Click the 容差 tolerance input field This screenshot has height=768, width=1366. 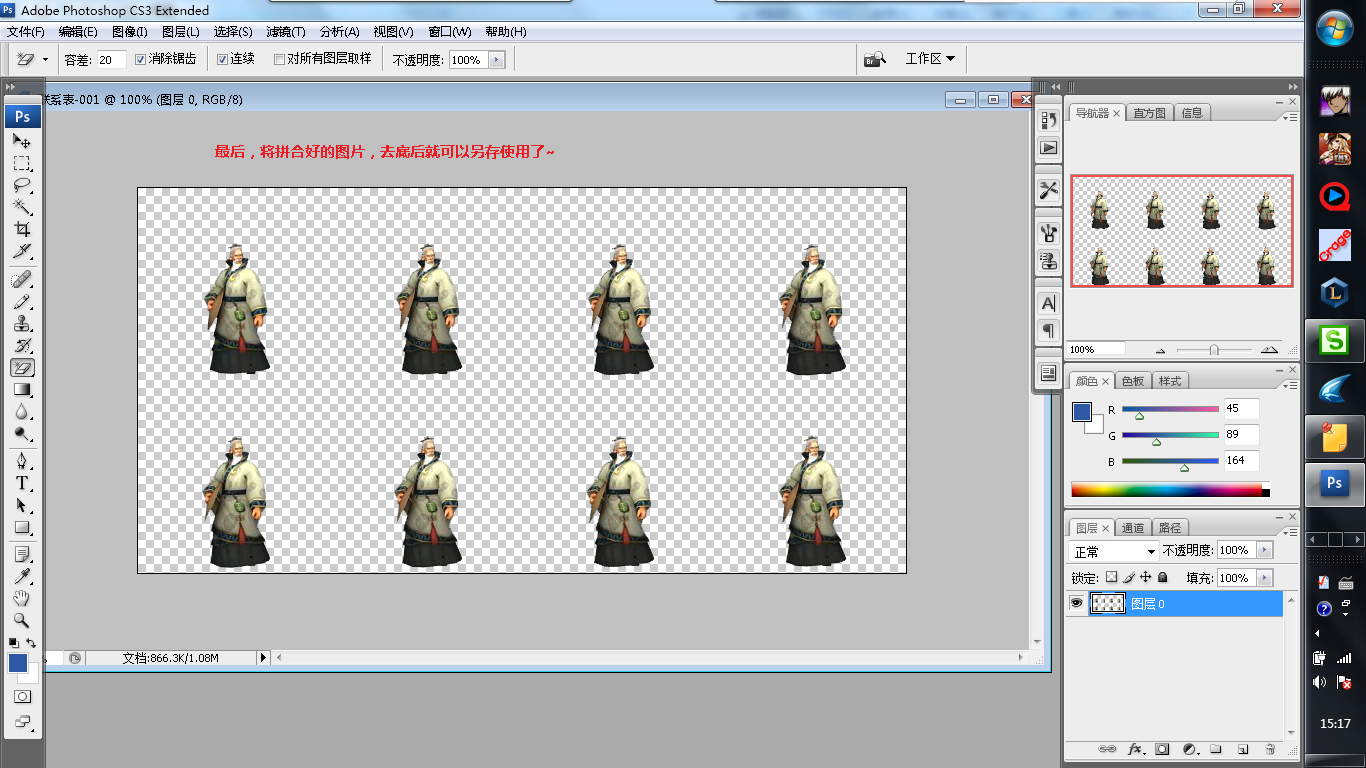pyautogui.click(x=111, y=60)
